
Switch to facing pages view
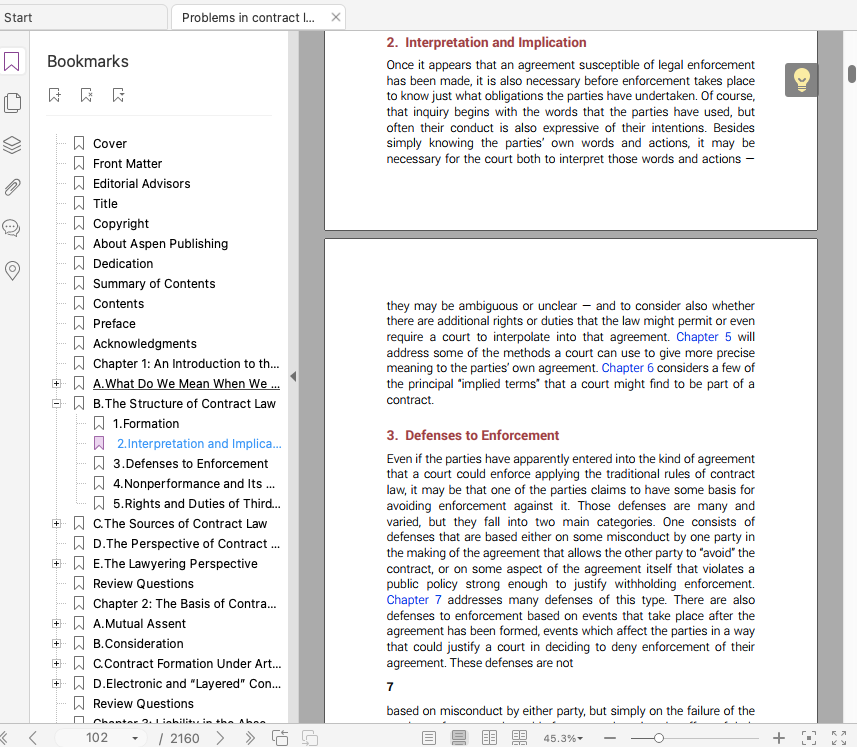(489, 738)
